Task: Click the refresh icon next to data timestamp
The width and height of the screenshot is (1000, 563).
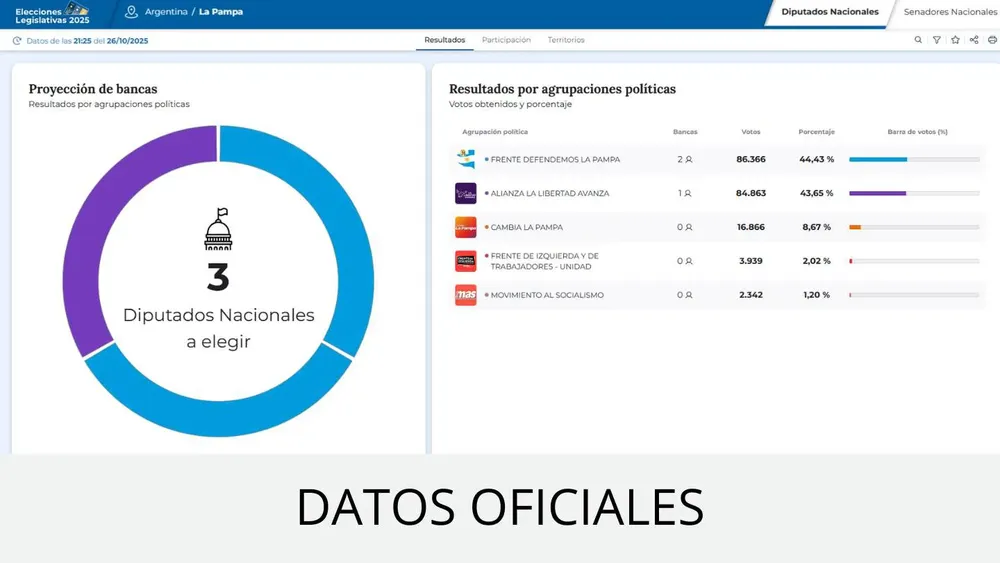Action: 17,41
